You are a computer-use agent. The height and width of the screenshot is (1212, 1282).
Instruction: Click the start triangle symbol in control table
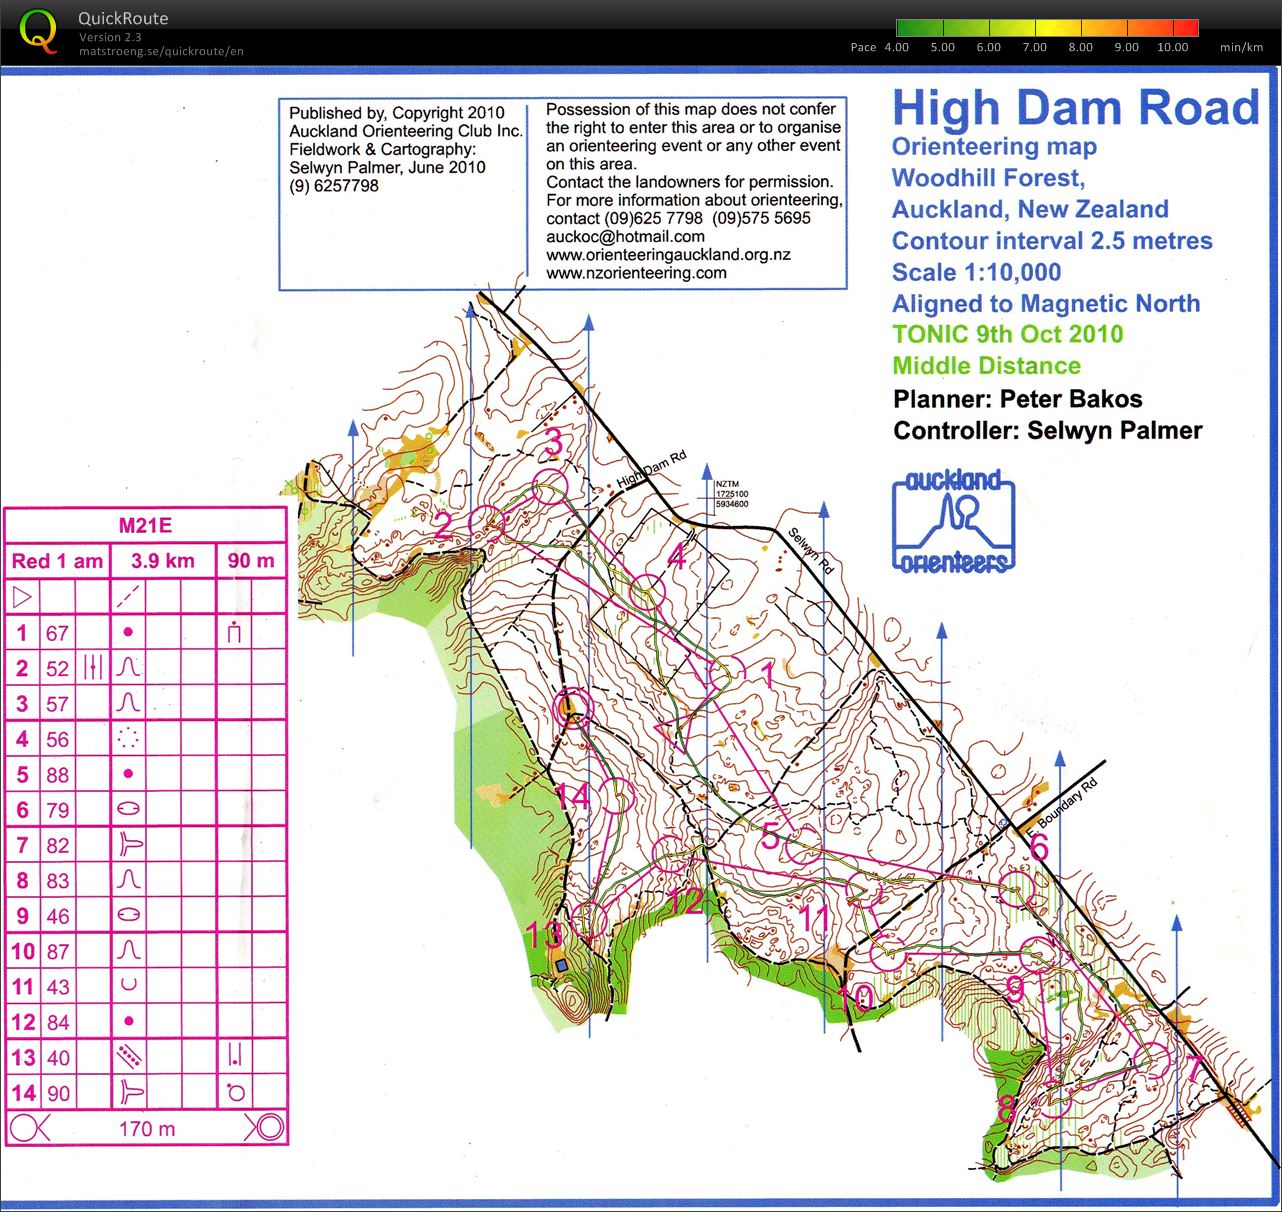tap(22, 598)
